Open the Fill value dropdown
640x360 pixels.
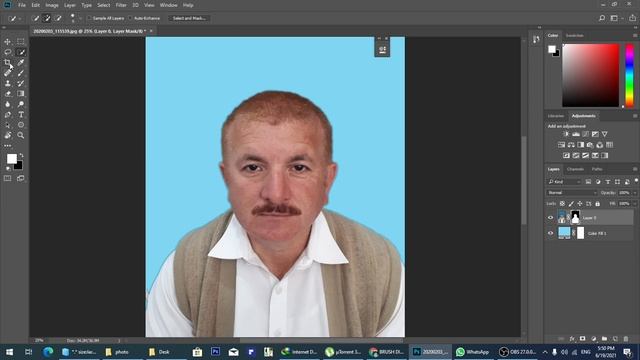pos(634,203)
